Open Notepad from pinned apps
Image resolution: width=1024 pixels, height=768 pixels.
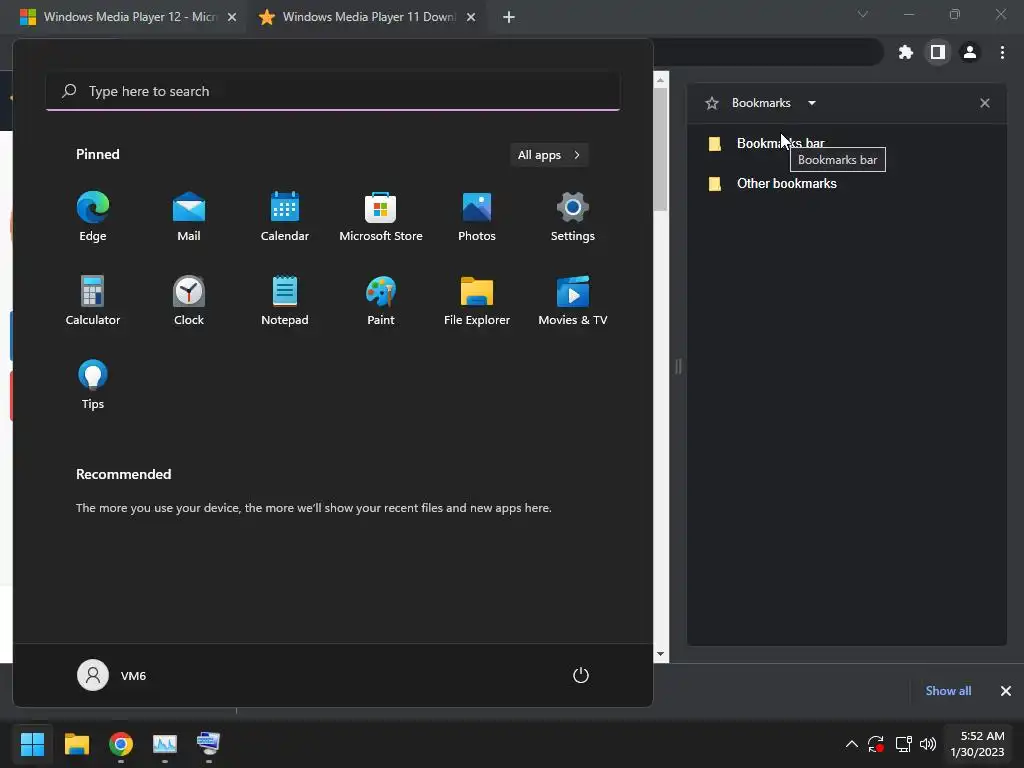click(285, 300)
